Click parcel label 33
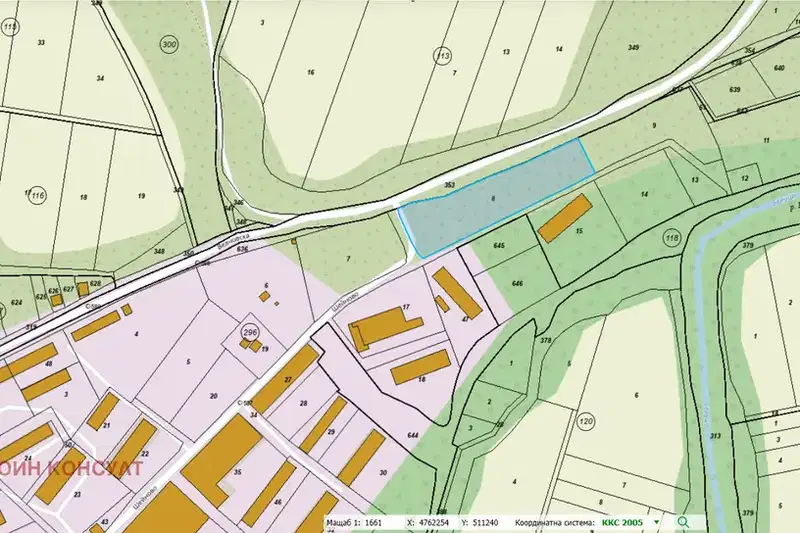Image resolution: width=800 pixels, height=533 pixels. [x=41, y=43]
